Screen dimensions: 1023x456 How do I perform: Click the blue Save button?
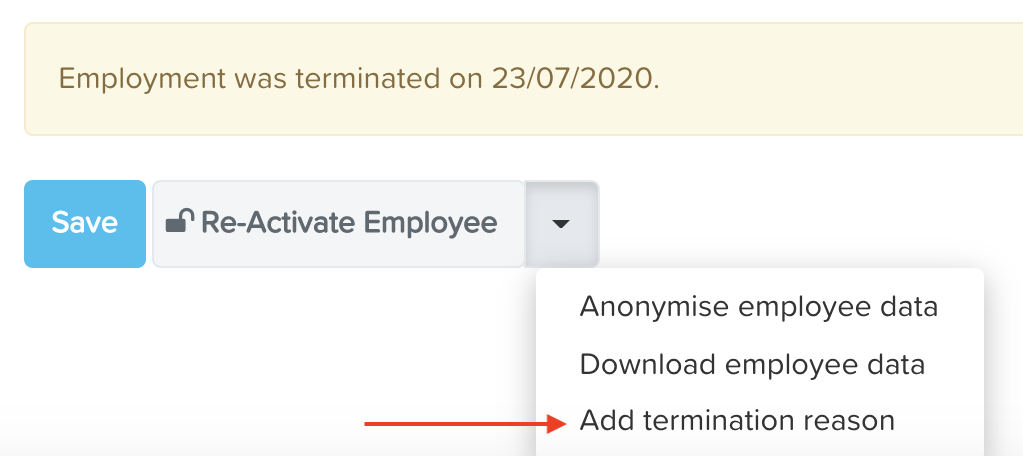click(85, 224)
